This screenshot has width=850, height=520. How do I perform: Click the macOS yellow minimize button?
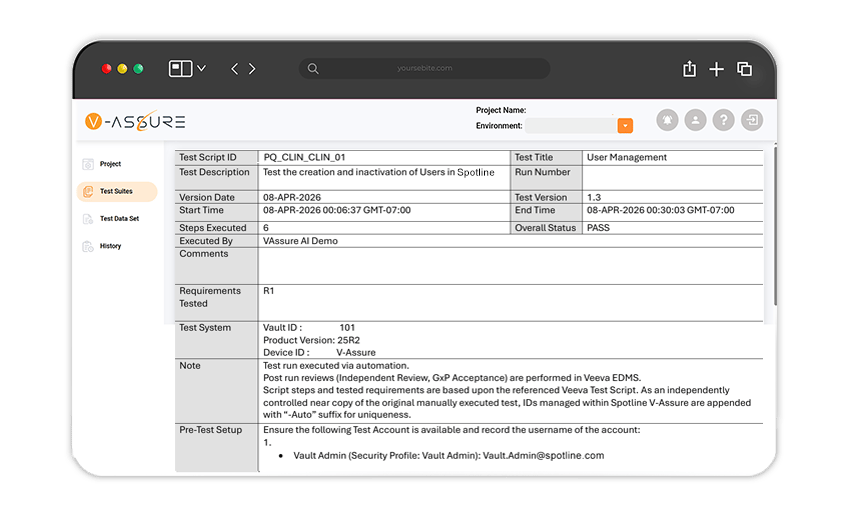(123, 69)
